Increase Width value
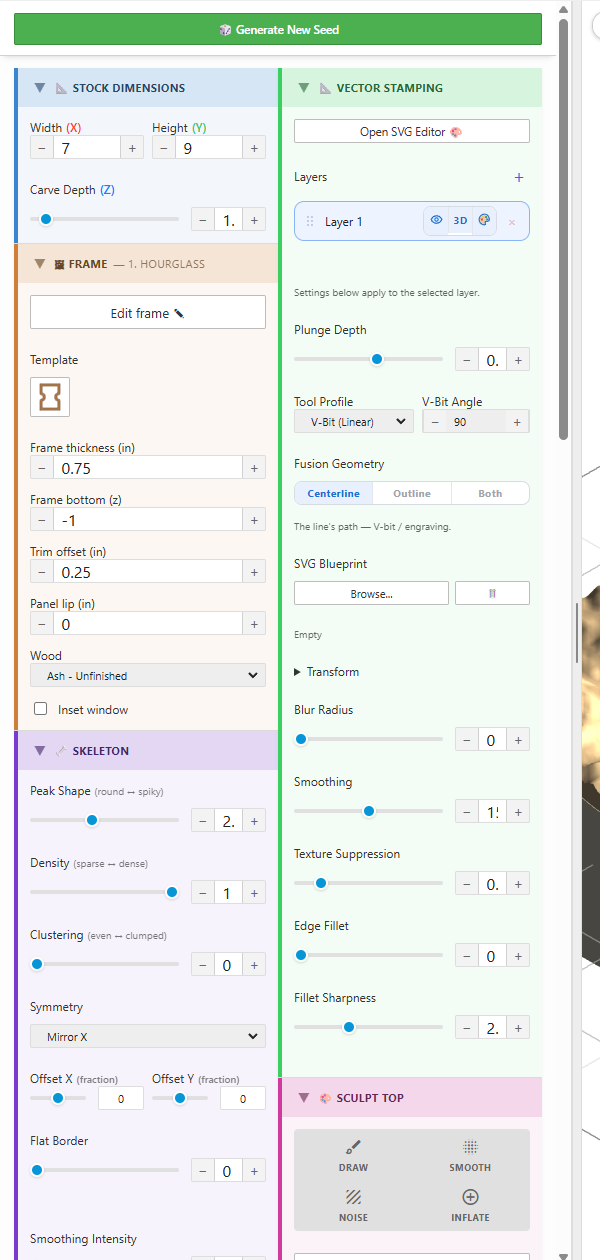 (132, 147)
